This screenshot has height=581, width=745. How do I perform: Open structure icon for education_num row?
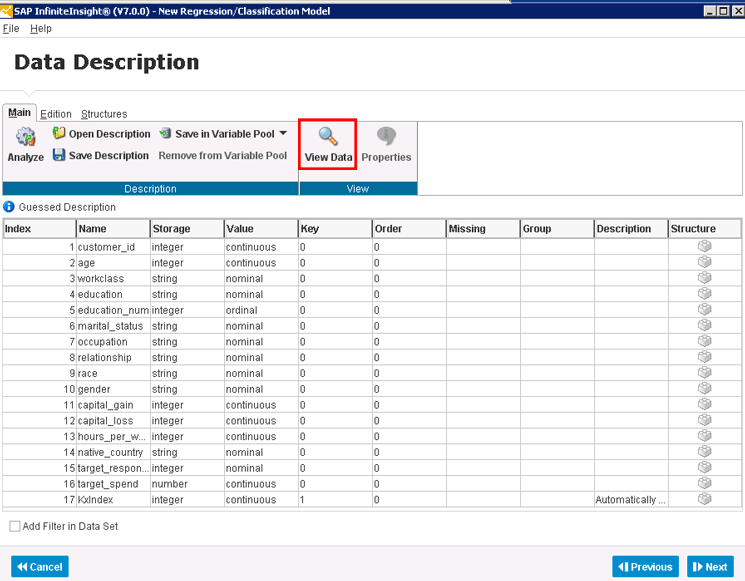pos(704,309)
